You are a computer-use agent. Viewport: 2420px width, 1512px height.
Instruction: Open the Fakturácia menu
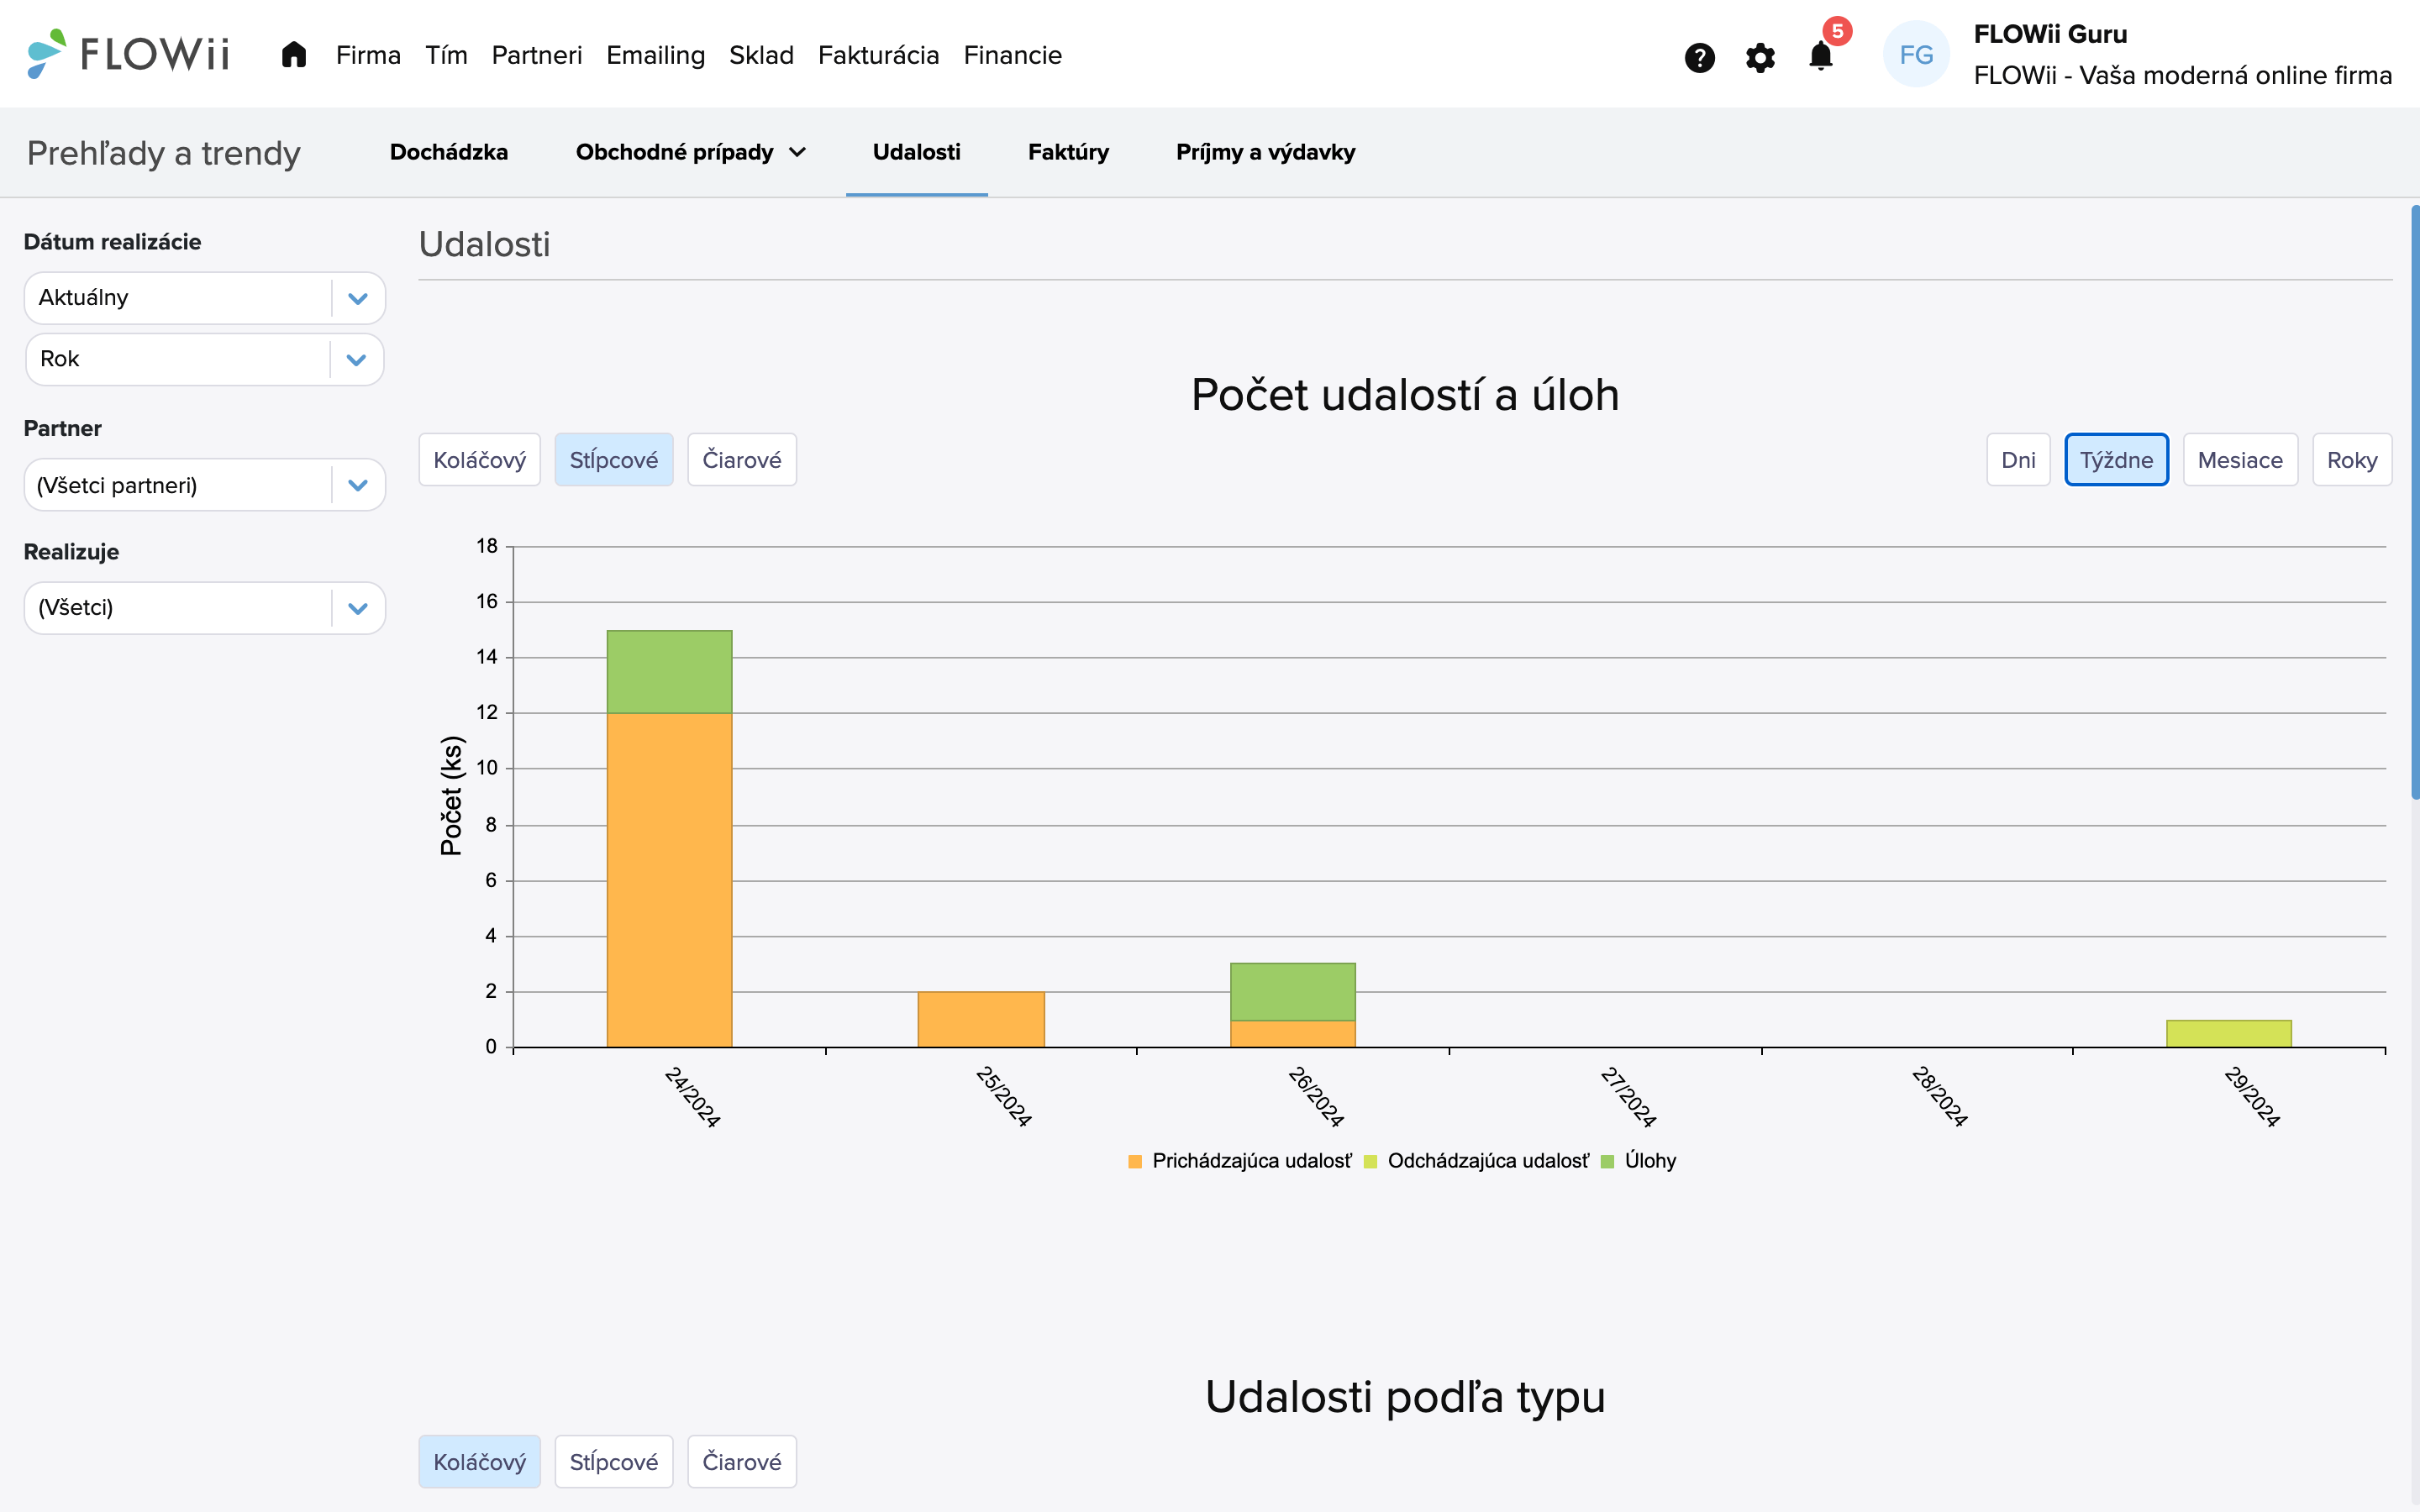point(878,55)
